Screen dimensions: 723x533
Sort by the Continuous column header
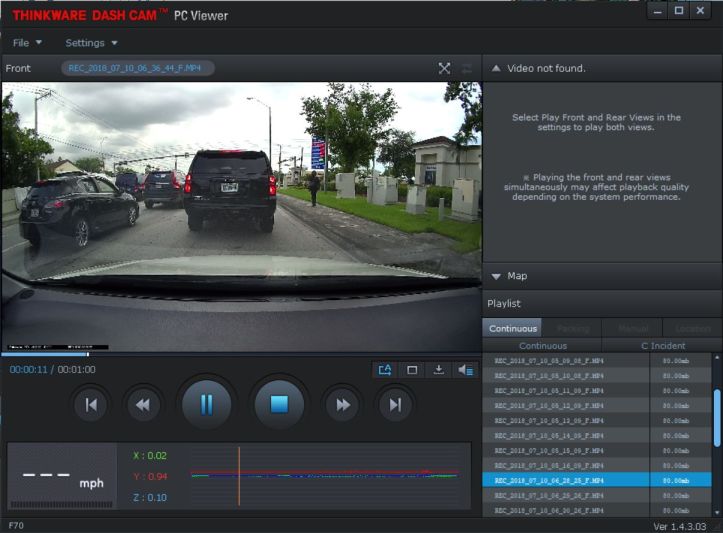542,345
